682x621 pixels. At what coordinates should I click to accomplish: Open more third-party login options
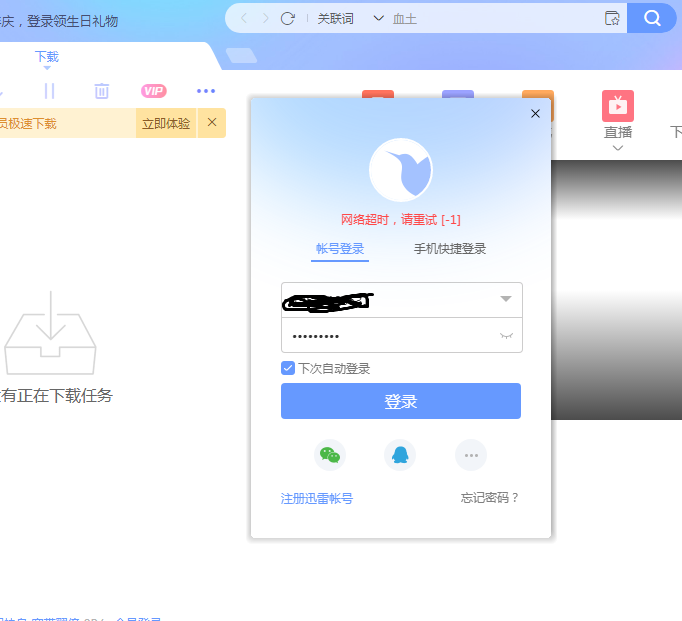point(471,455)
